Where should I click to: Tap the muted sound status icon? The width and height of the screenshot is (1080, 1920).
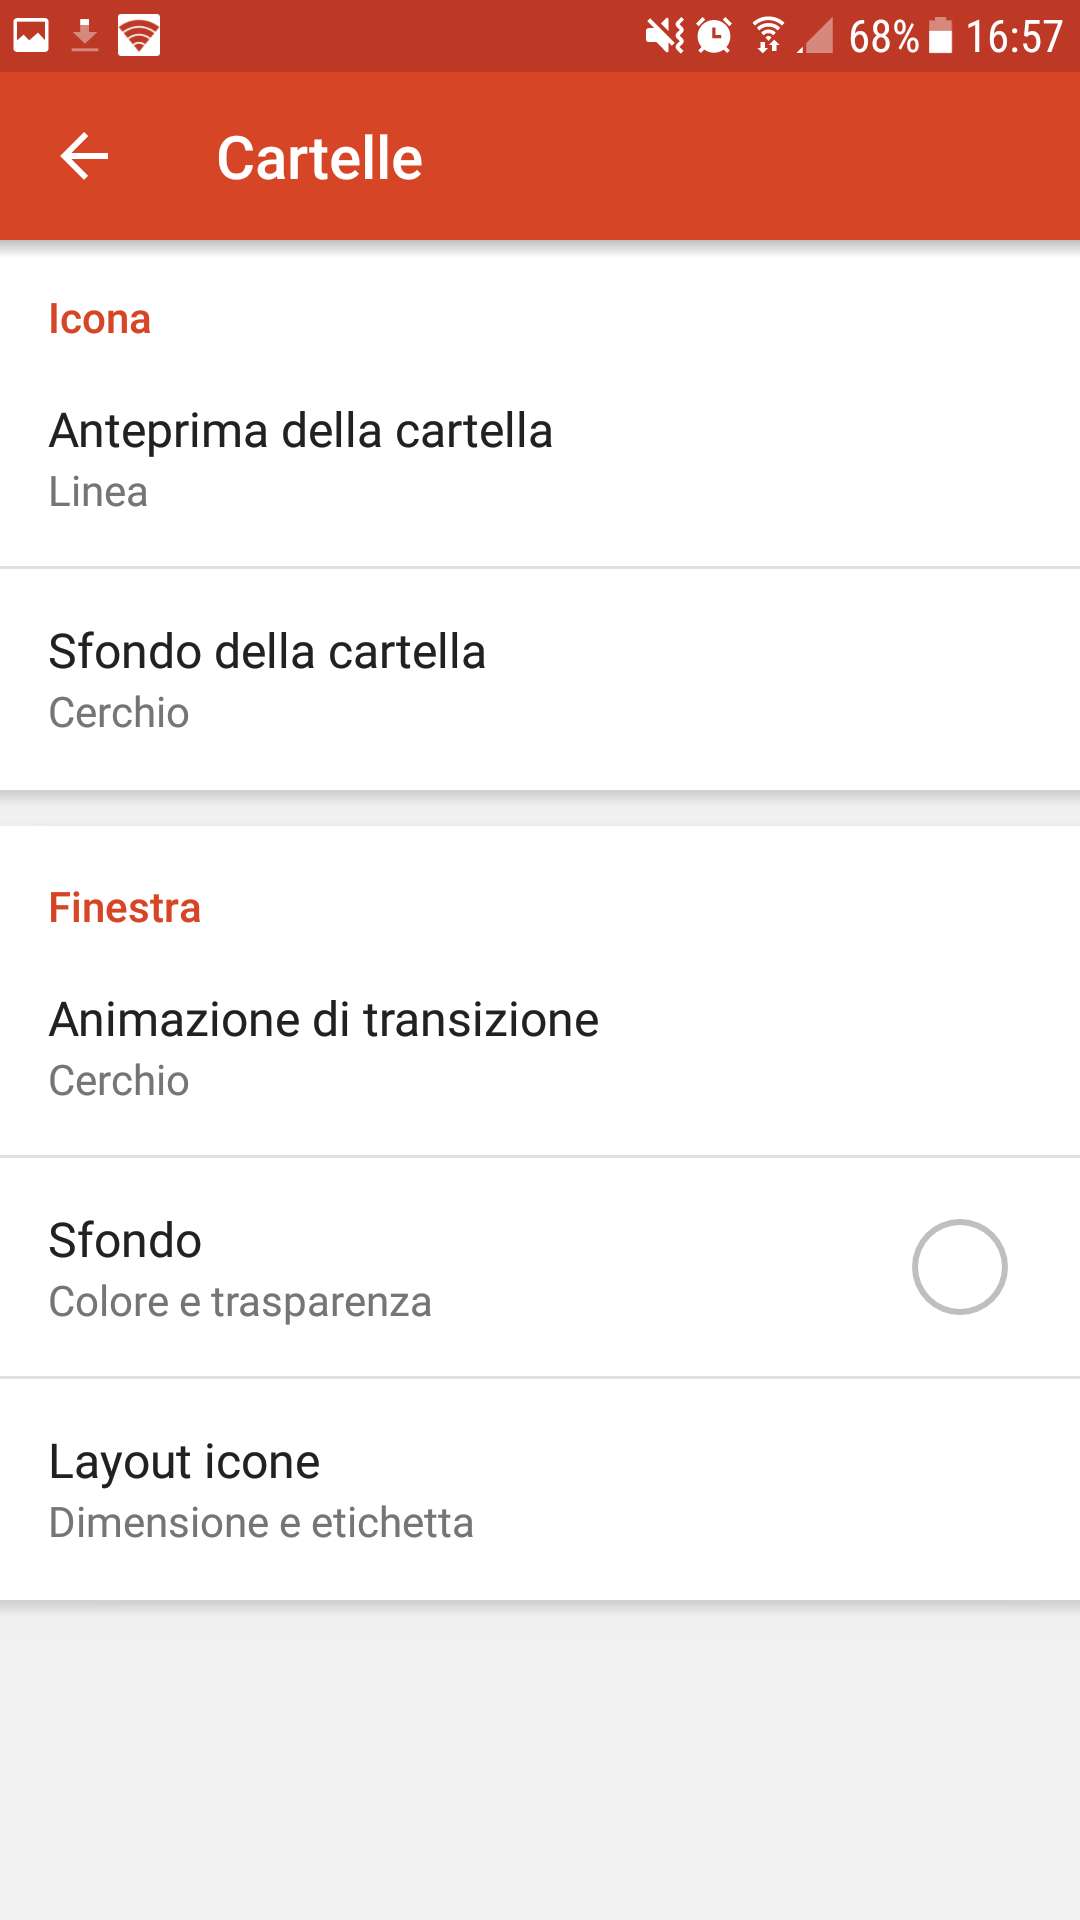coord(664,36)
